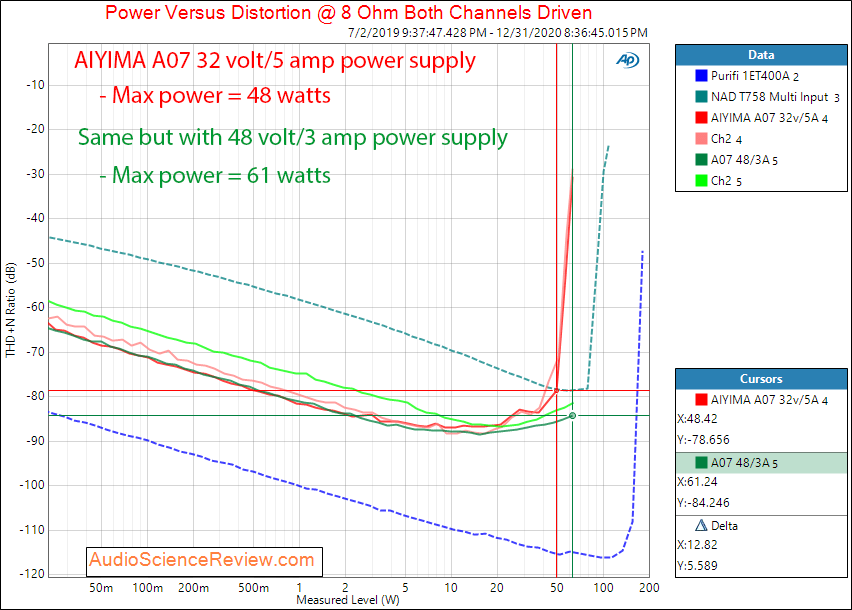
Task: Click the green cursor marker on the curve
Action: click(x=572, y=416)
